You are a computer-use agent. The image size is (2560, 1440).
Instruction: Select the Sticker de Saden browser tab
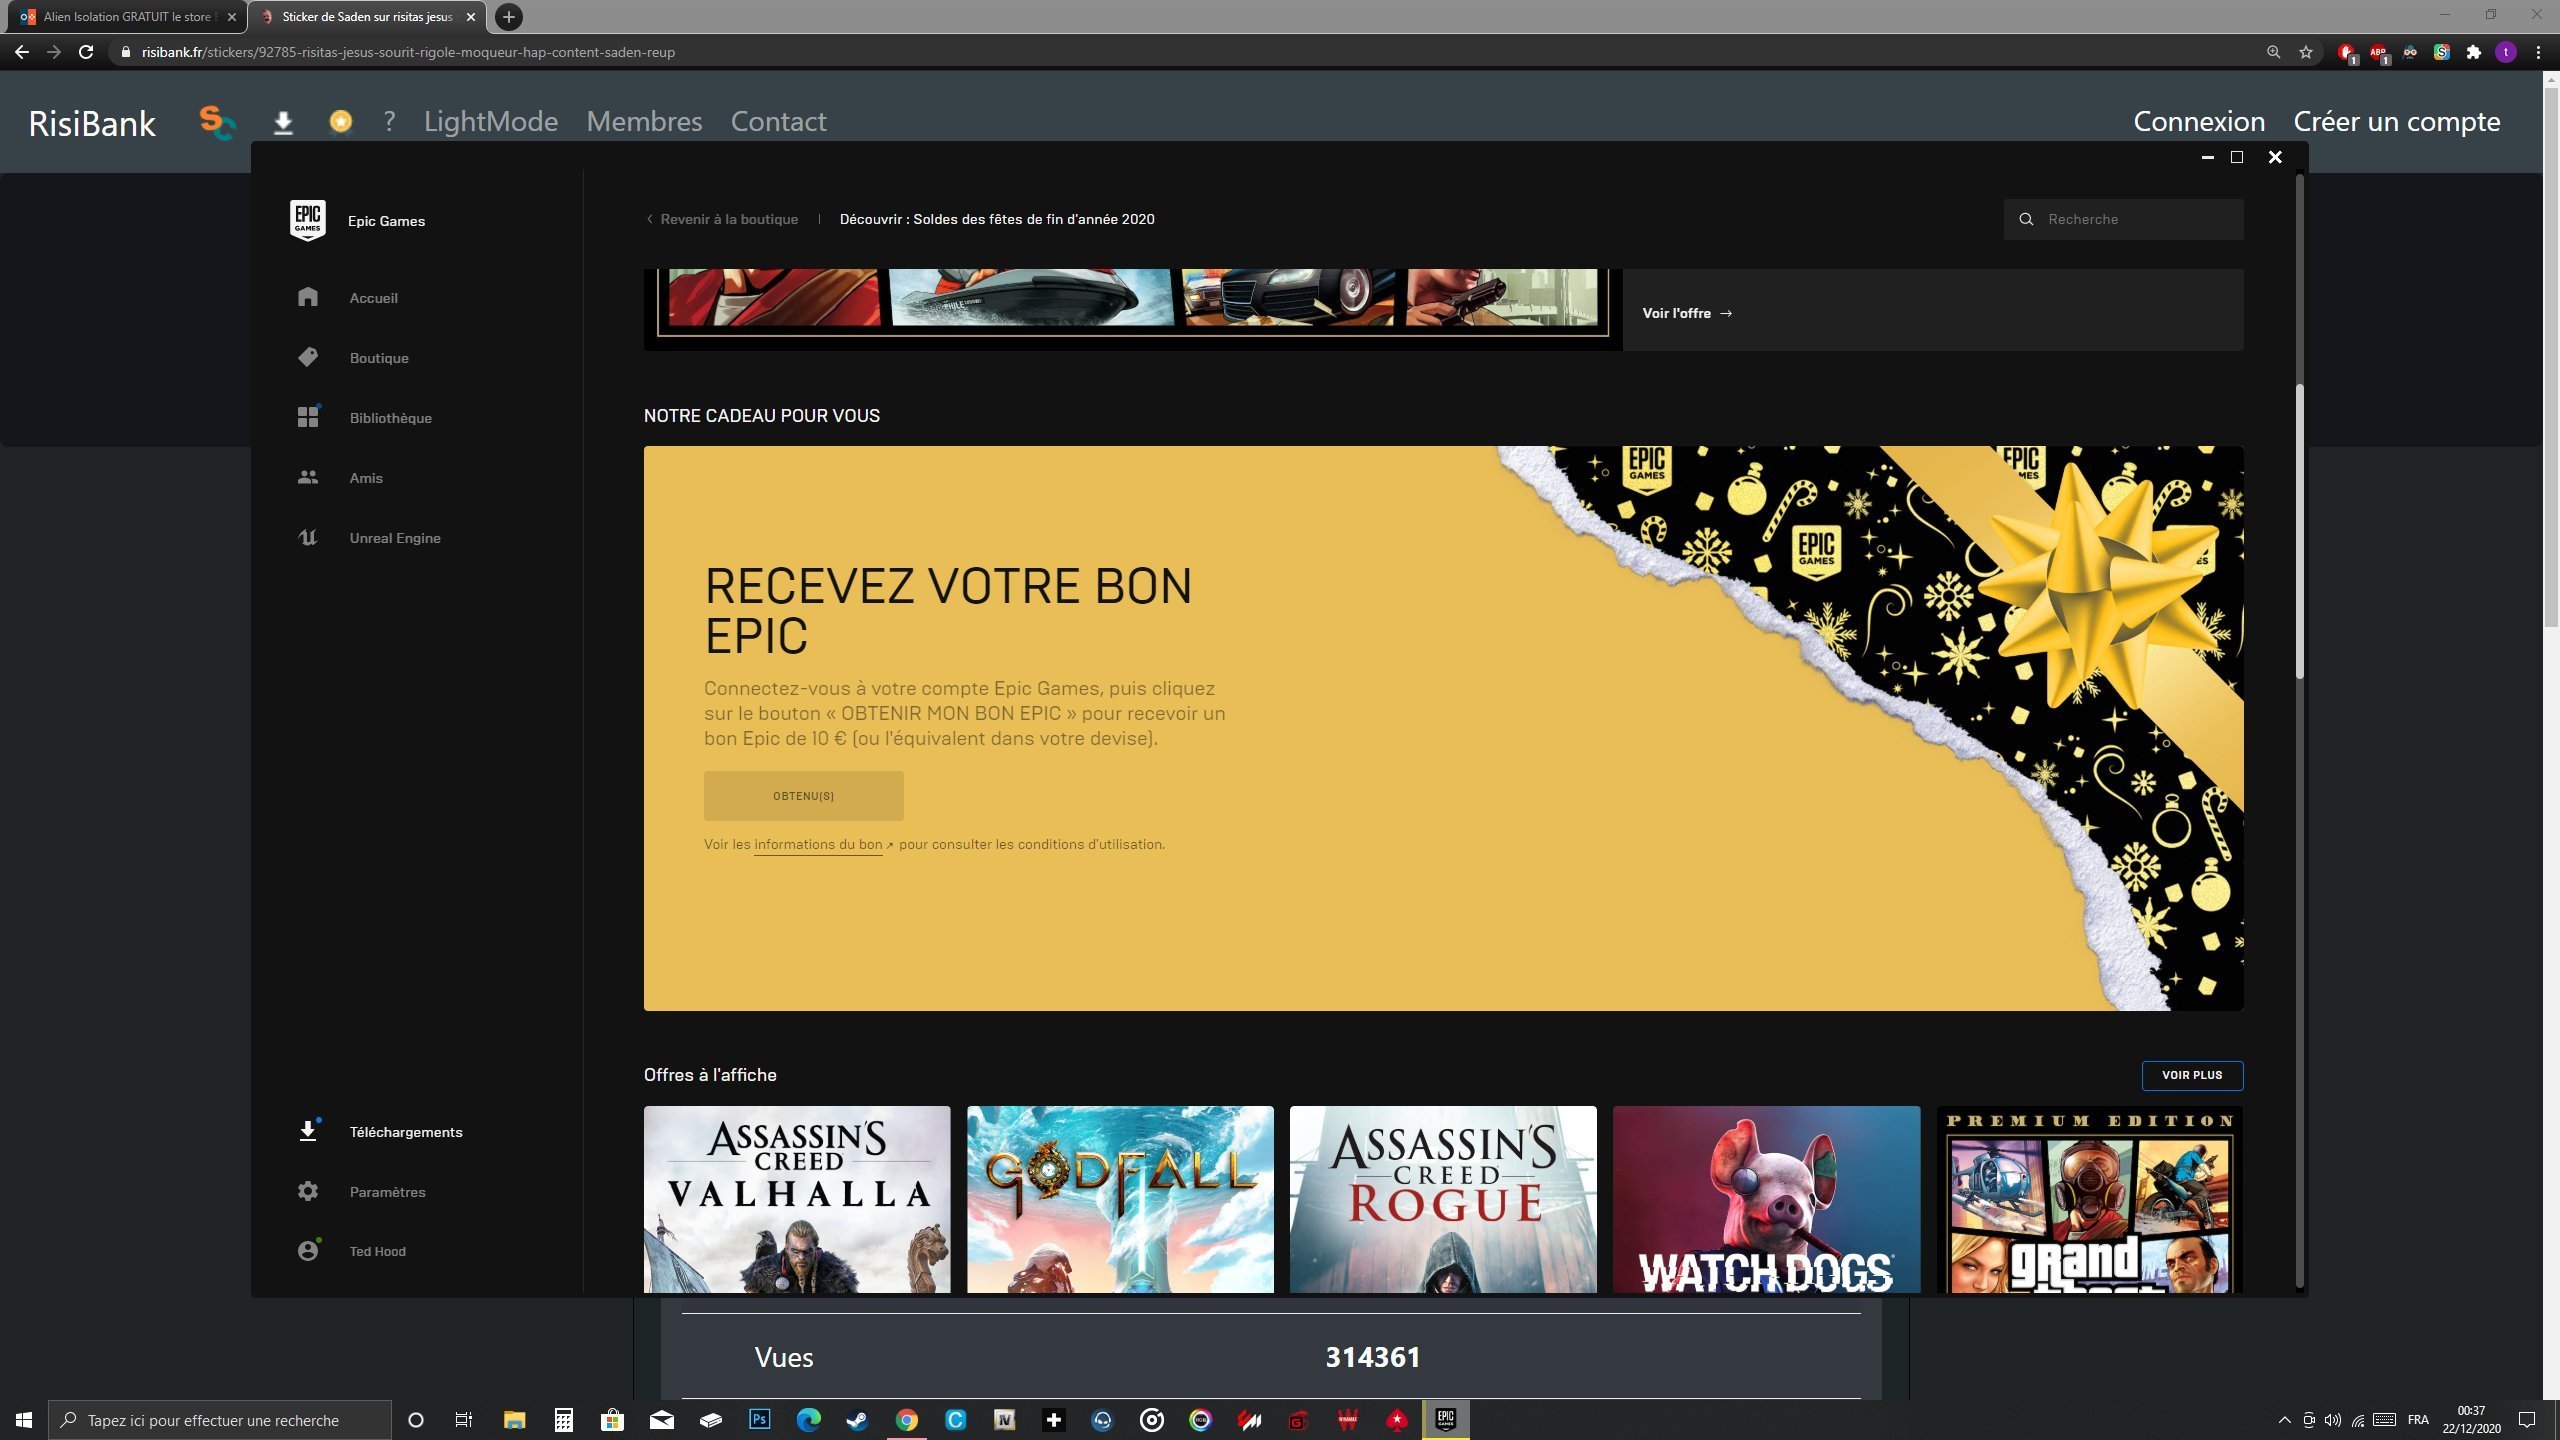[x=366, y=17]
